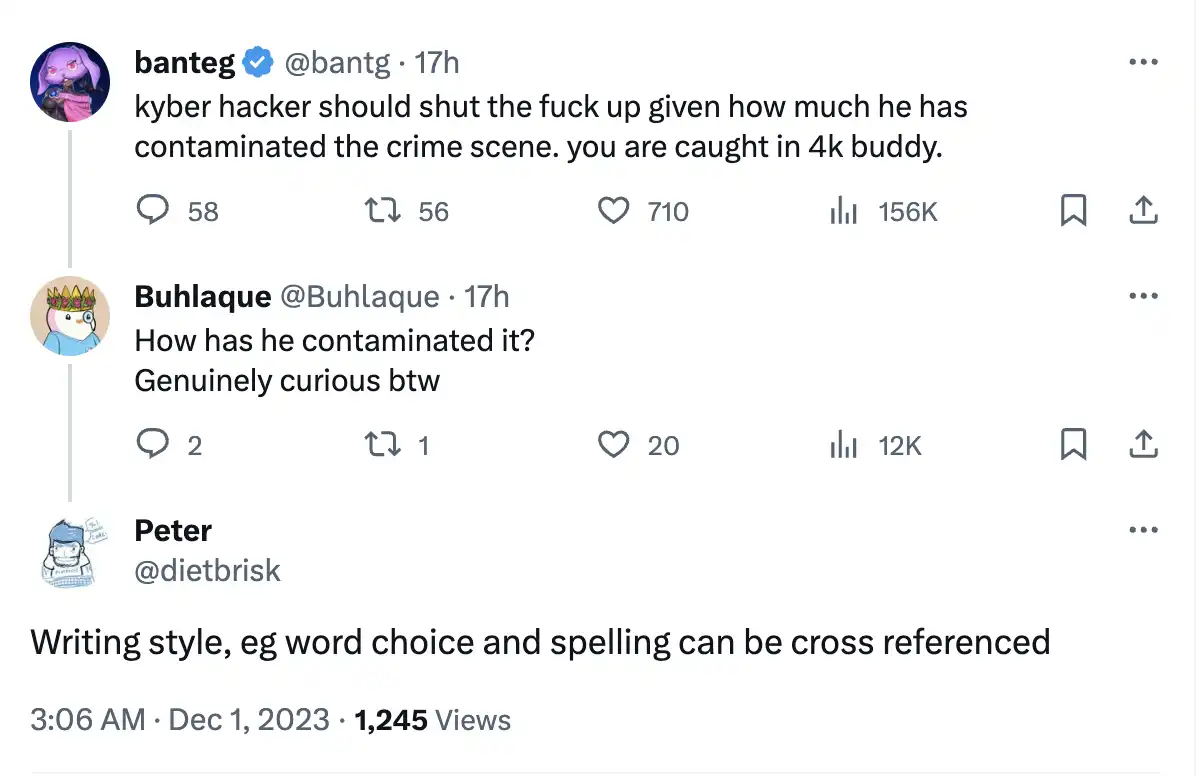Open banteg's profile picture
This screenshot has height=776, width=1198.
pos(69,82)
